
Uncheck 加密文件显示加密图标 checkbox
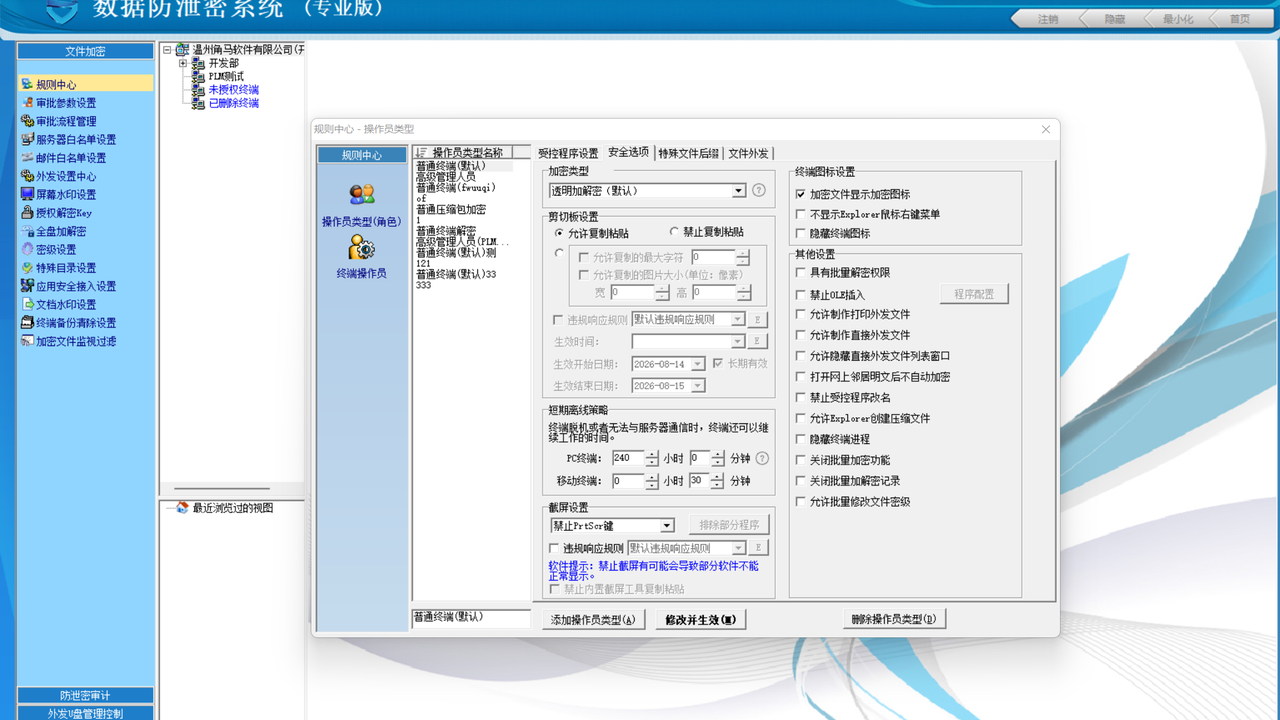pos(800,194)
